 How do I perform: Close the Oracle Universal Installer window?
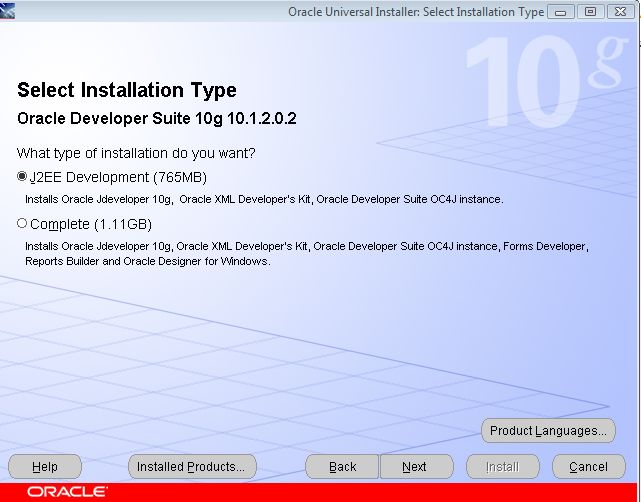click(619, 12)
